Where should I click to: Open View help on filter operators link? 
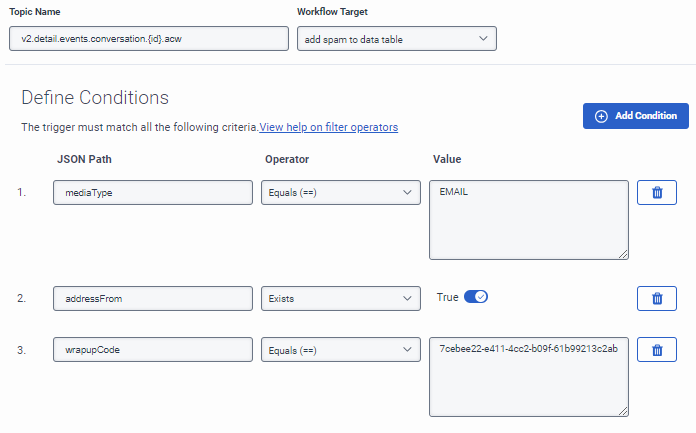click(329, 128)
